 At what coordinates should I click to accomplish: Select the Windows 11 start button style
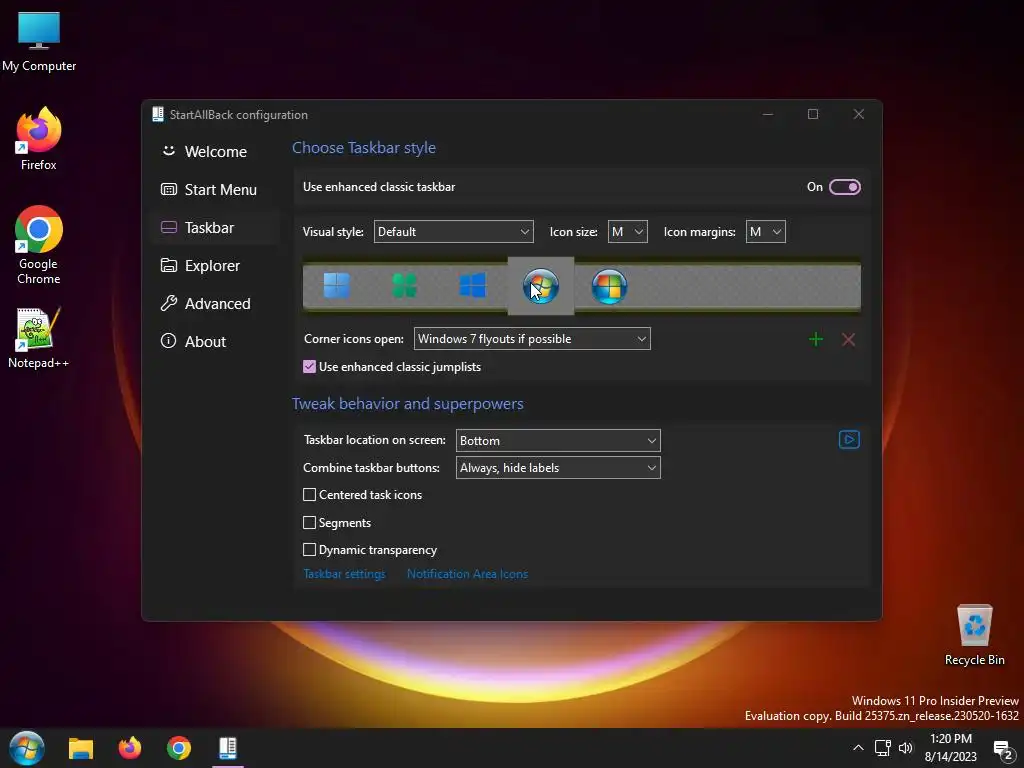pyautogui.click(x=337, y=286)
